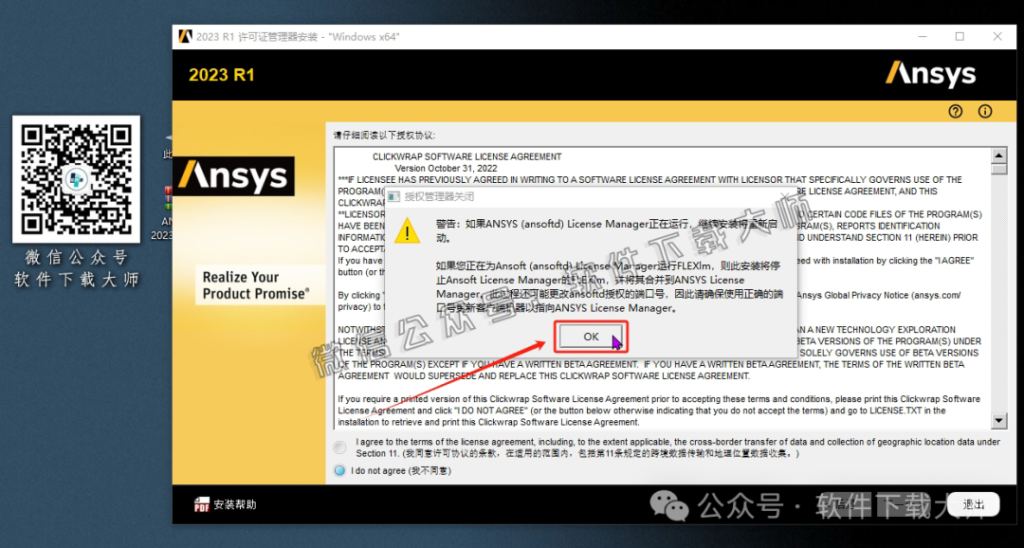Minimize the installer window
Viewport: 1024px width, 548px height.
[x=921, y=37]
